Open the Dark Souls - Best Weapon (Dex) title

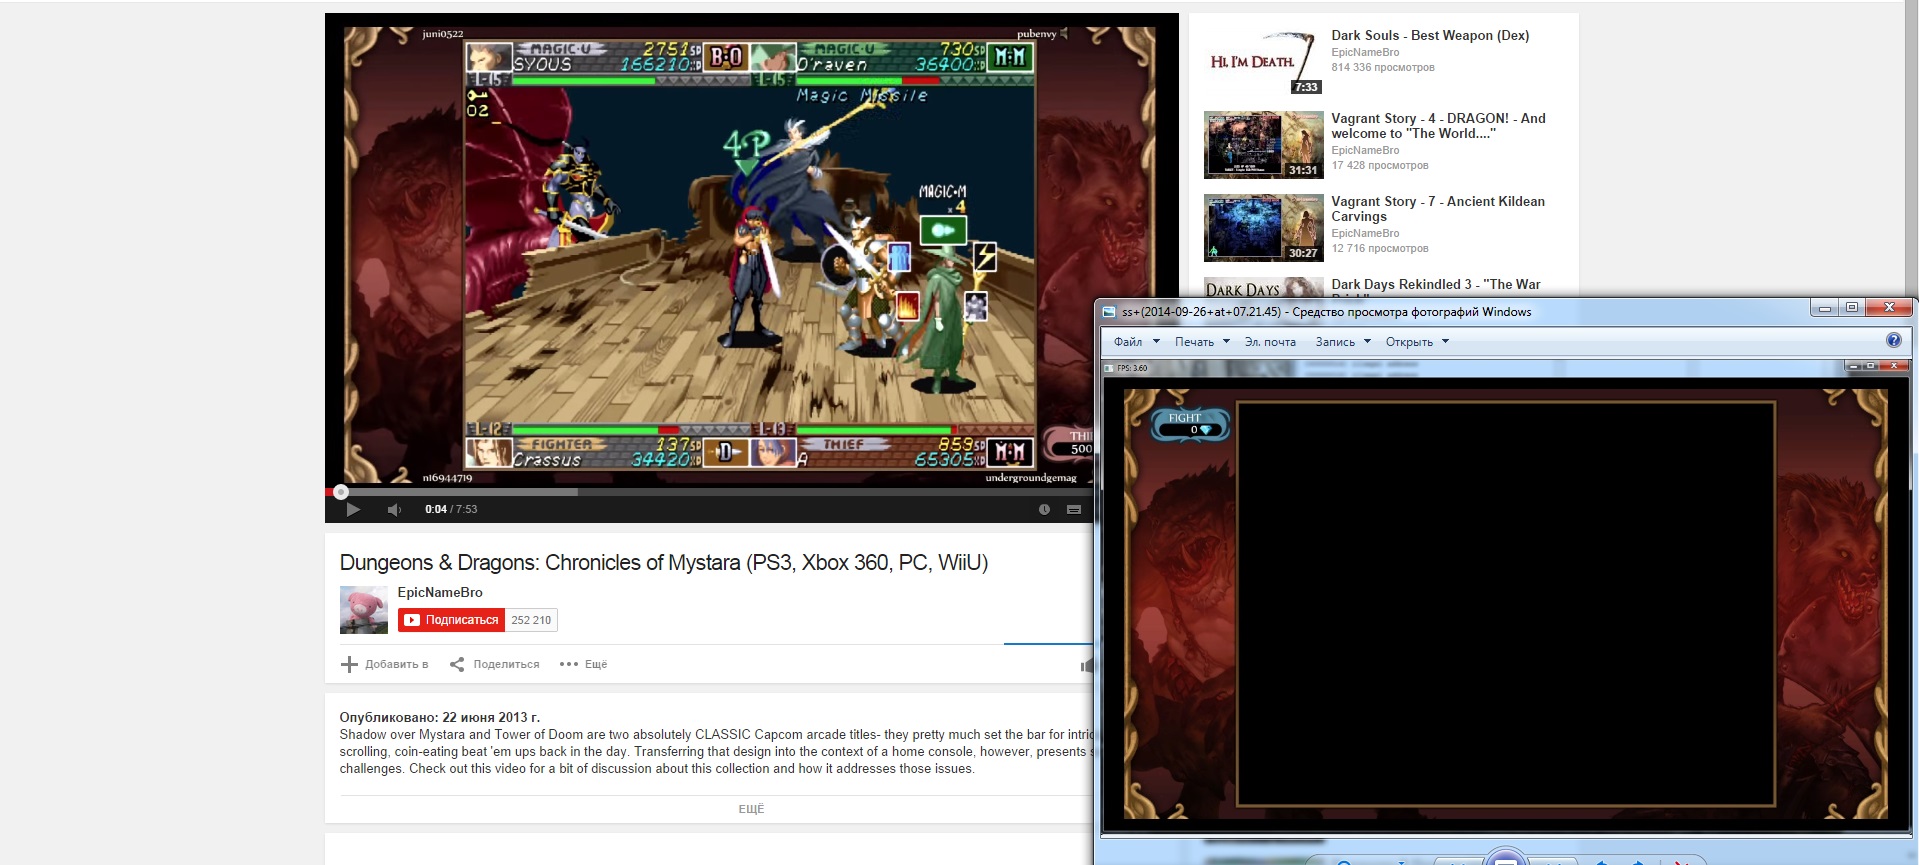point(1430,35)
